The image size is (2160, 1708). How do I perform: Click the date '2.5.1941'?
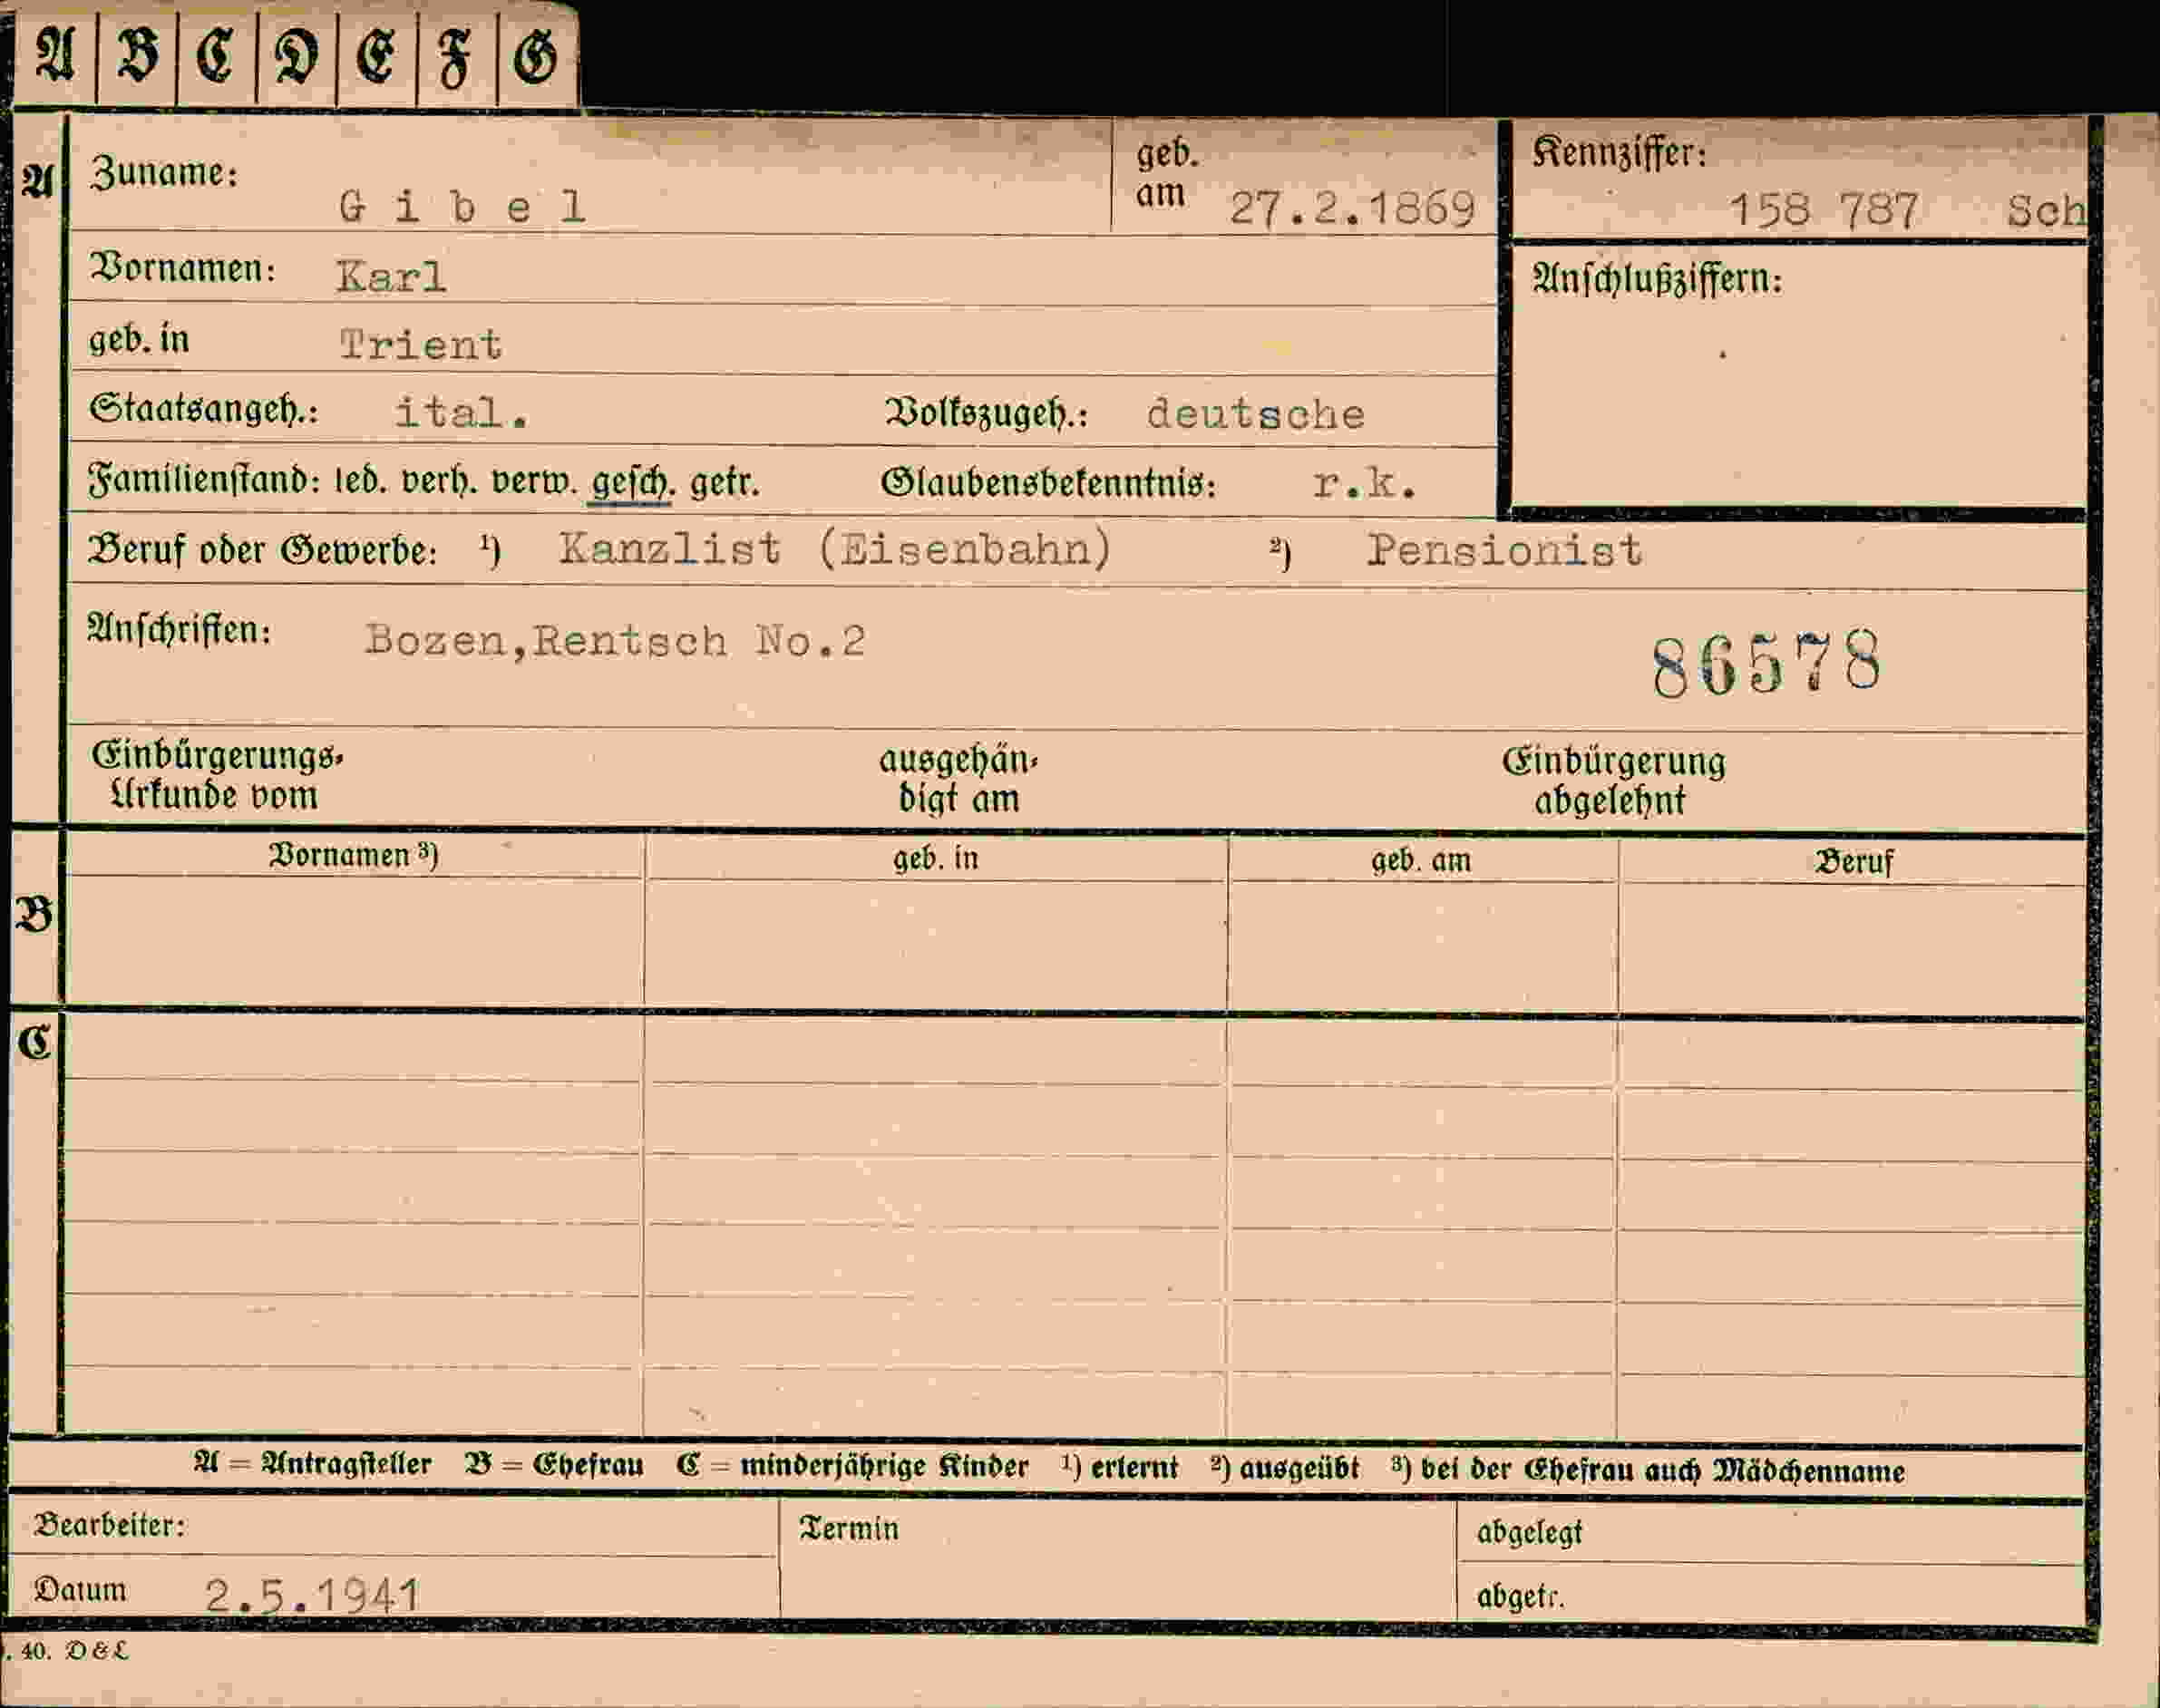(312, 1595)
